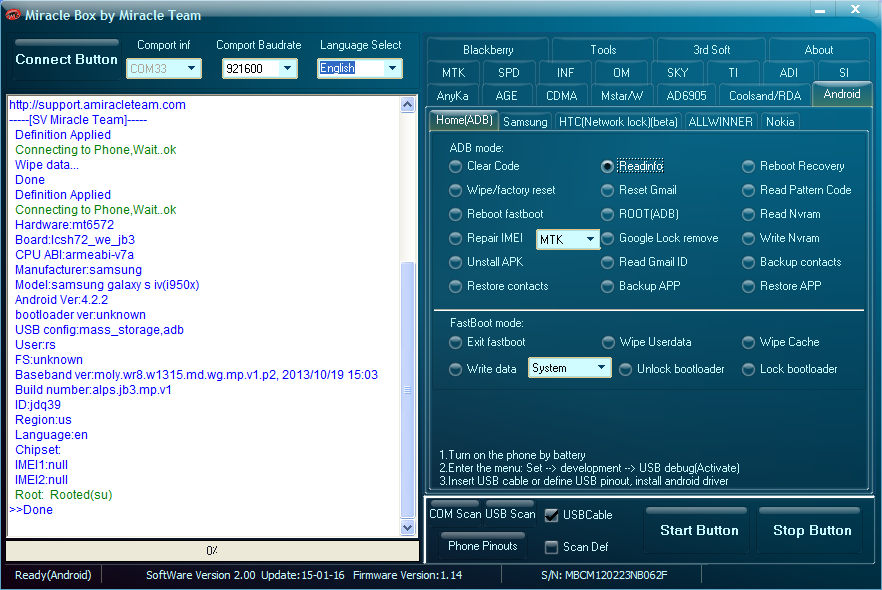Screen dimensions: 882x590
Task: Select the Repair IMEI option
Action: tap(486, 238)
